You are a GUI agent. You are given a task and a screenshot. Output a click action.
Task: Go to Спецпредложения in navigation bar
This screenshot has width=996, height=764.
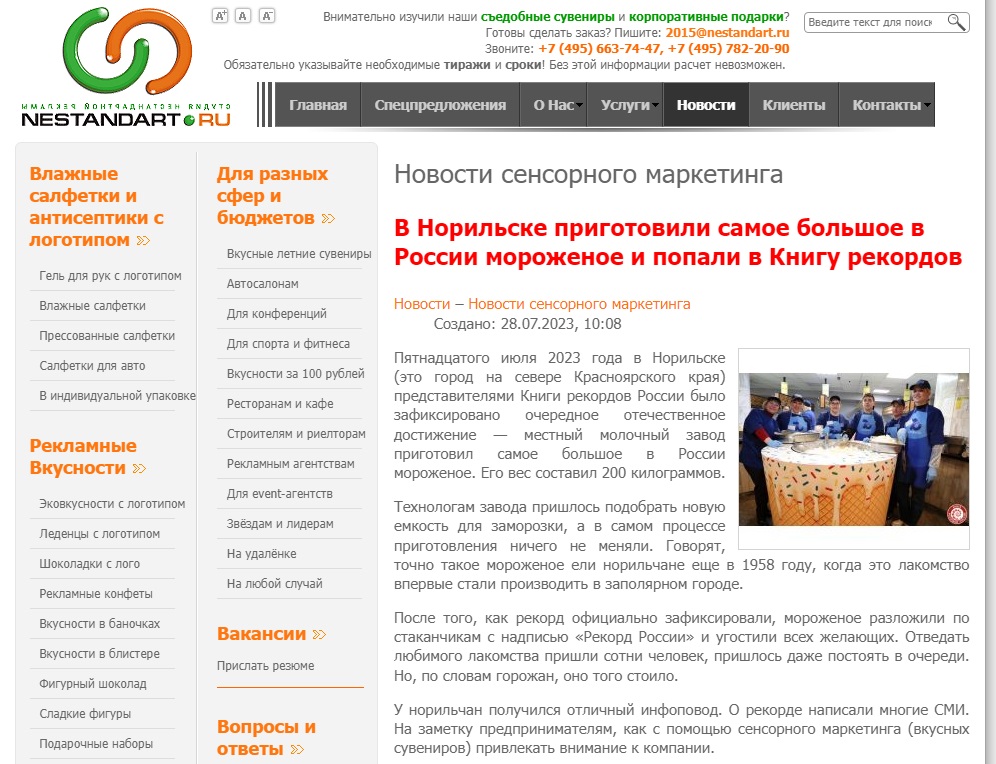(x=440, y=105)
